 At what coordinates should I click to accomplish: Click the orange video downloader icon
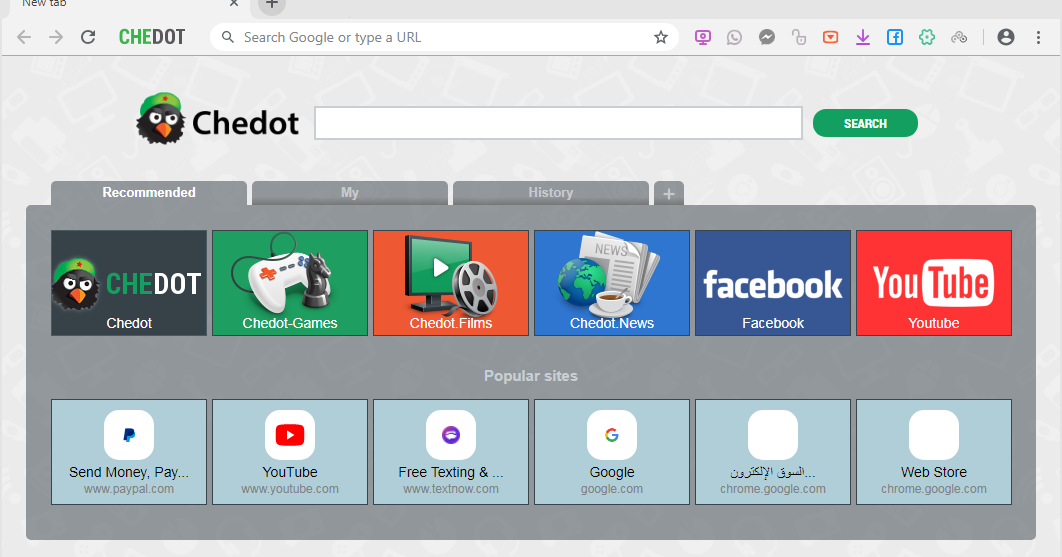830,37
